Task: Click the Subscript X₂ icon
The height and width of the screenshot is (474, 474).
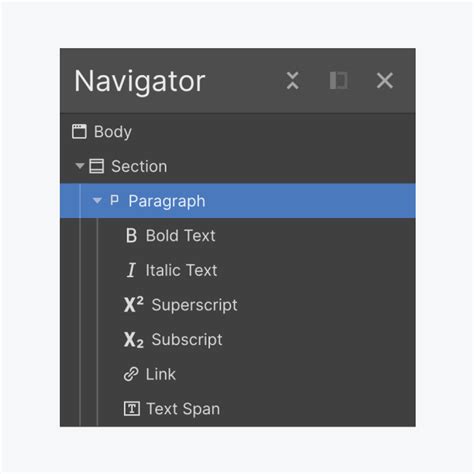Action: click(x=134, y=340)
